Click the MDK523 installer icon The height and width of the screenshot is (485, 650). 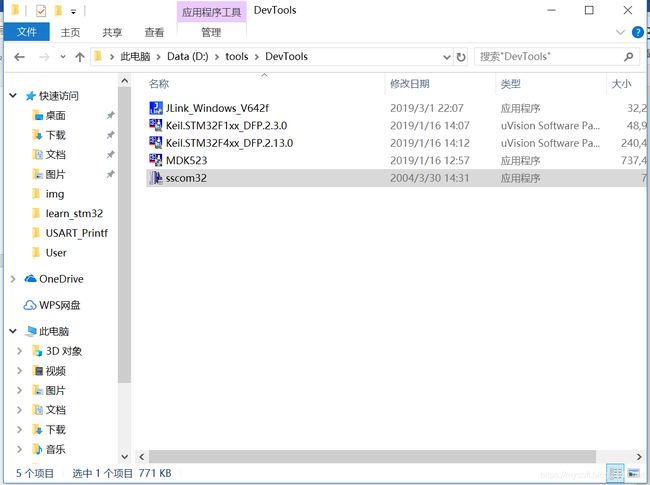point(156,160)
